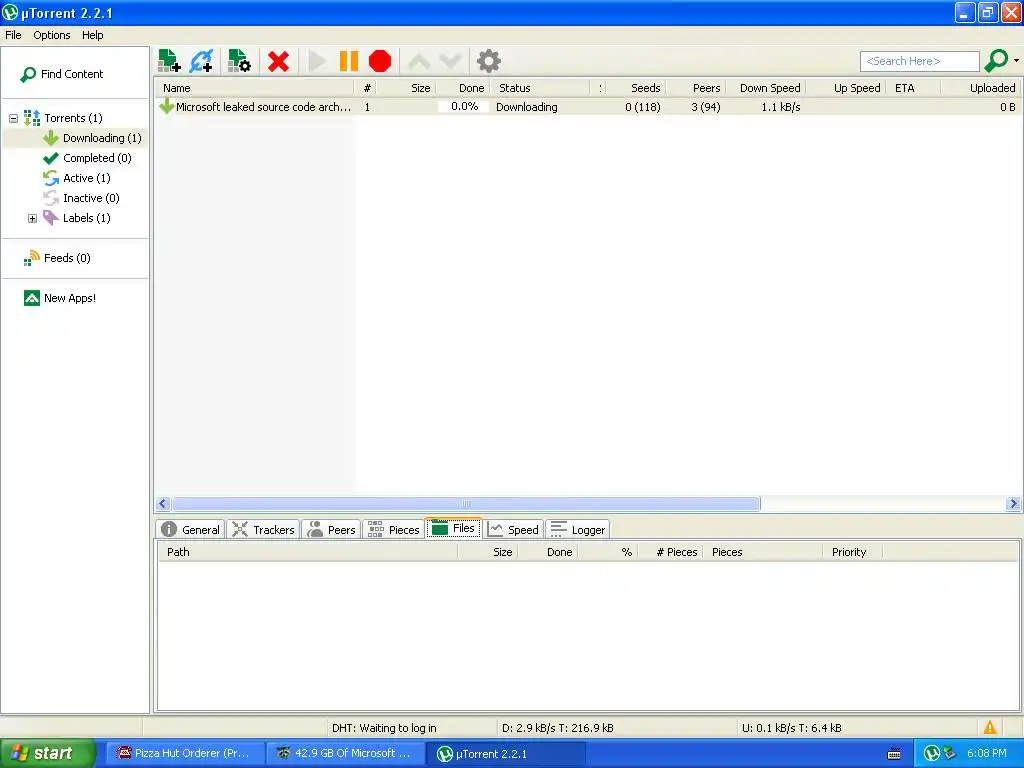Click the Move Down Queue arrow icon
Viewport: 1024px width, 768px height.
click(451, 61)
